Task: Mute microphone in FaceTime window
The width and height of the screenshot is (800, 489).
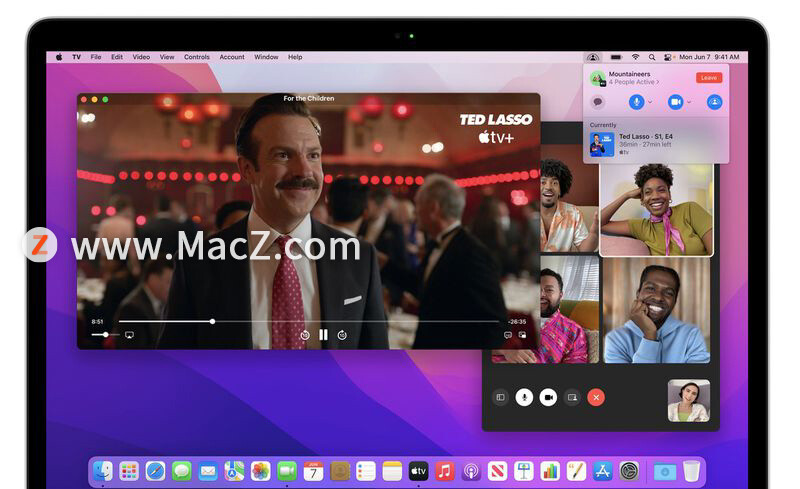Action: pyautogui.click(x=524, y=397)
